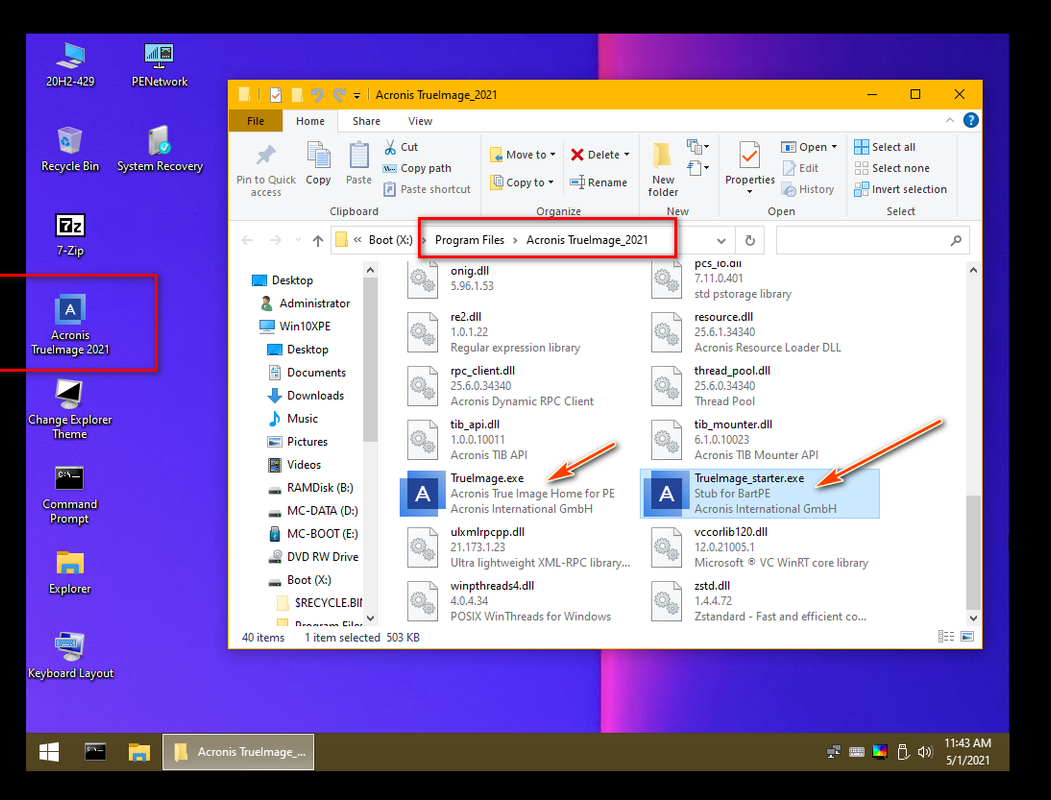The width and height of the screenshot is (1051, 800).
Task: Open Keyboard Layout desktop shortcut
Action: 70,656
